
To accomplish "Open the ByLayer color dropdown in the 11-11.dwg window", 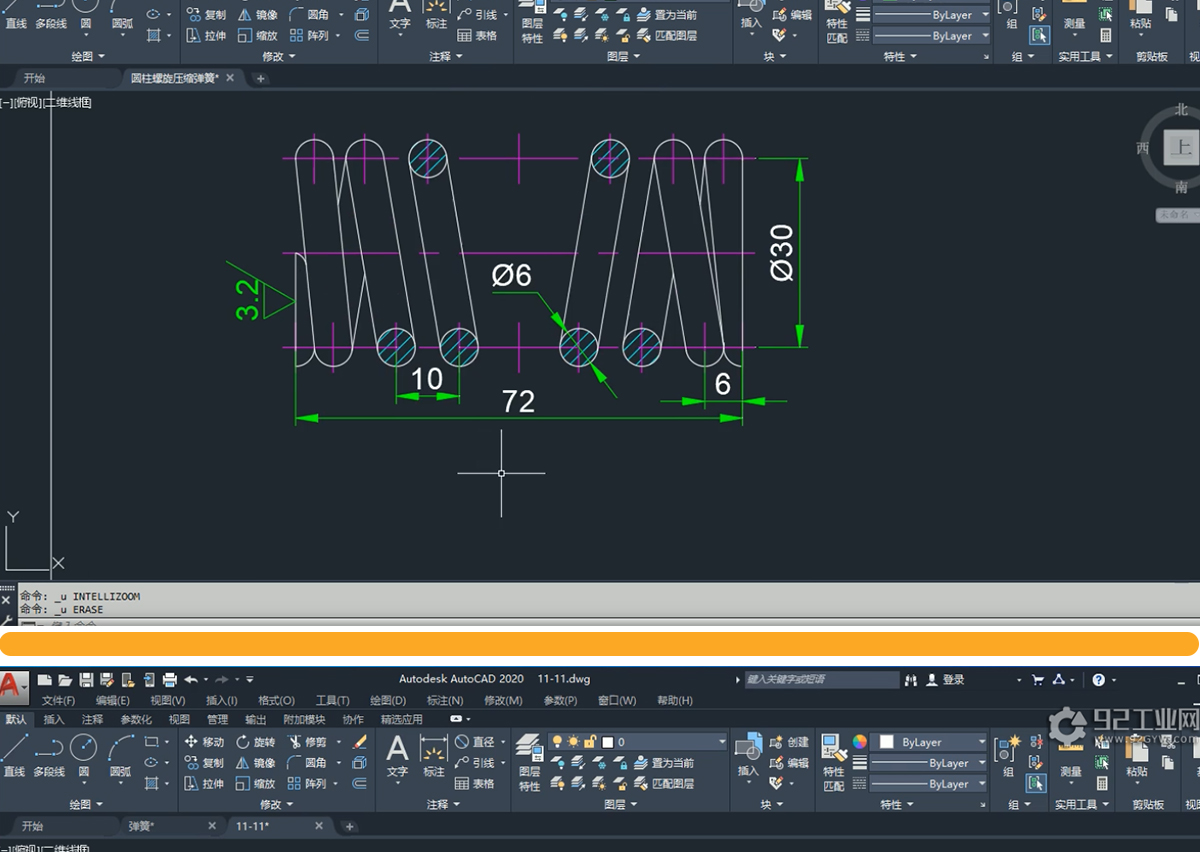I will coord(980,742).
